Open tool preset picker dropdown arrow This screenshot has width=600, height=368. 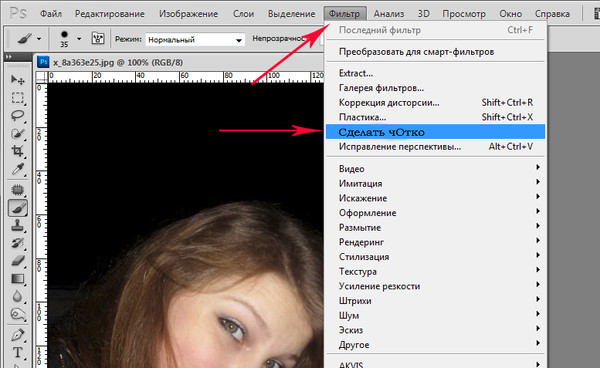pos(39,39)
